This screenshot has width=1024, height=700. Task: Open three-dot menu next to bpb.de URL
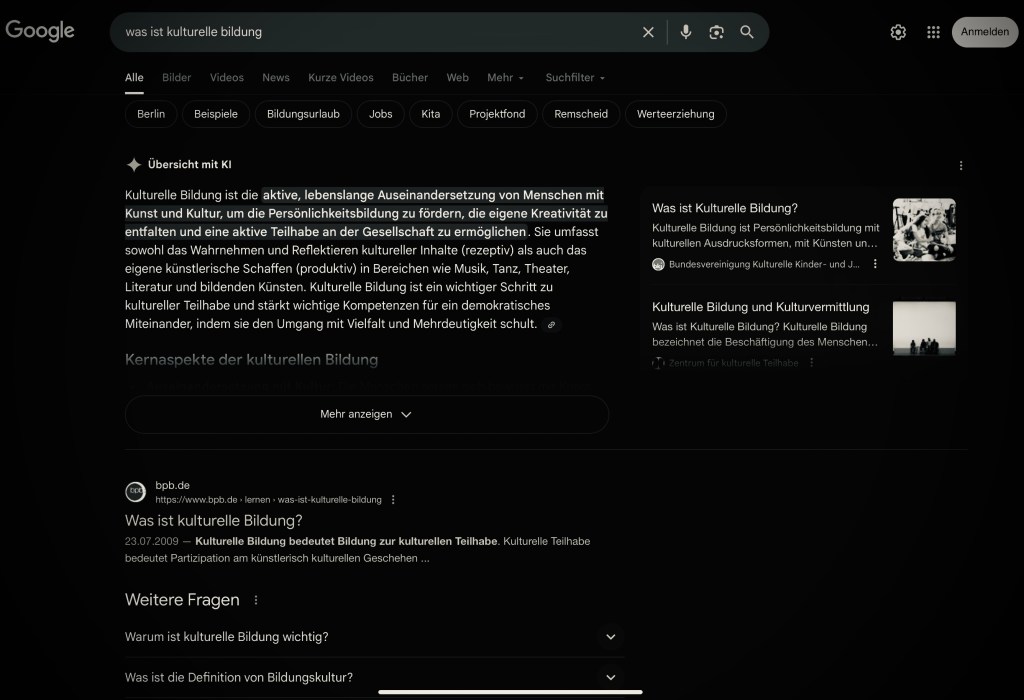coord(393,500)
